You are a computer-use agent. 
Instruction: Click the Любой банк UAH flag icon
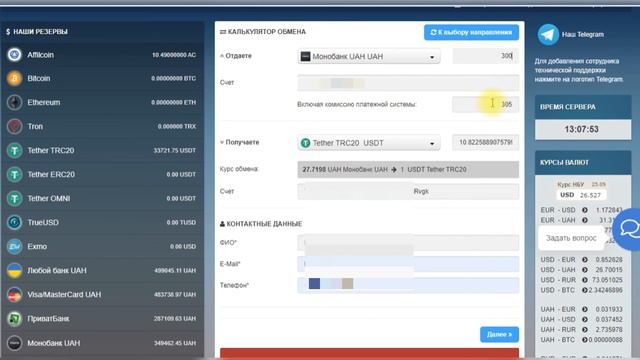click(x=14, y=271)
